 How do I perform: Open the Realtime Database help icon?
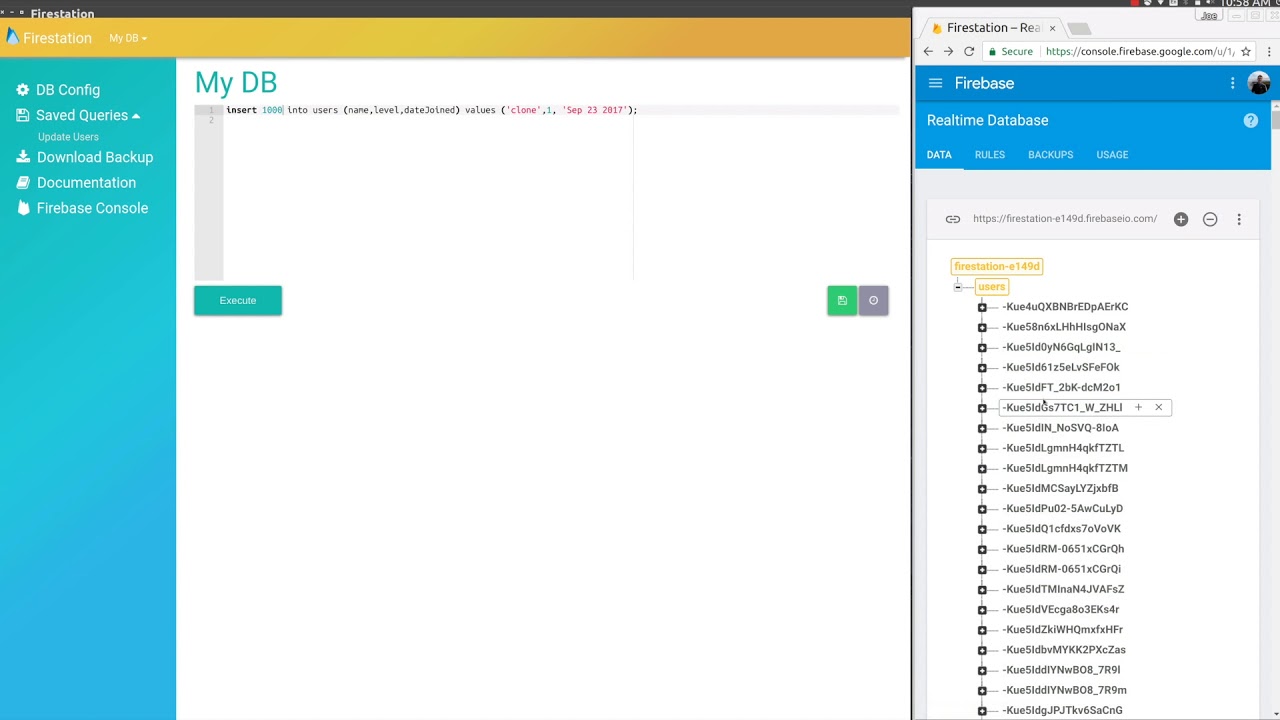coord(1250,120)
